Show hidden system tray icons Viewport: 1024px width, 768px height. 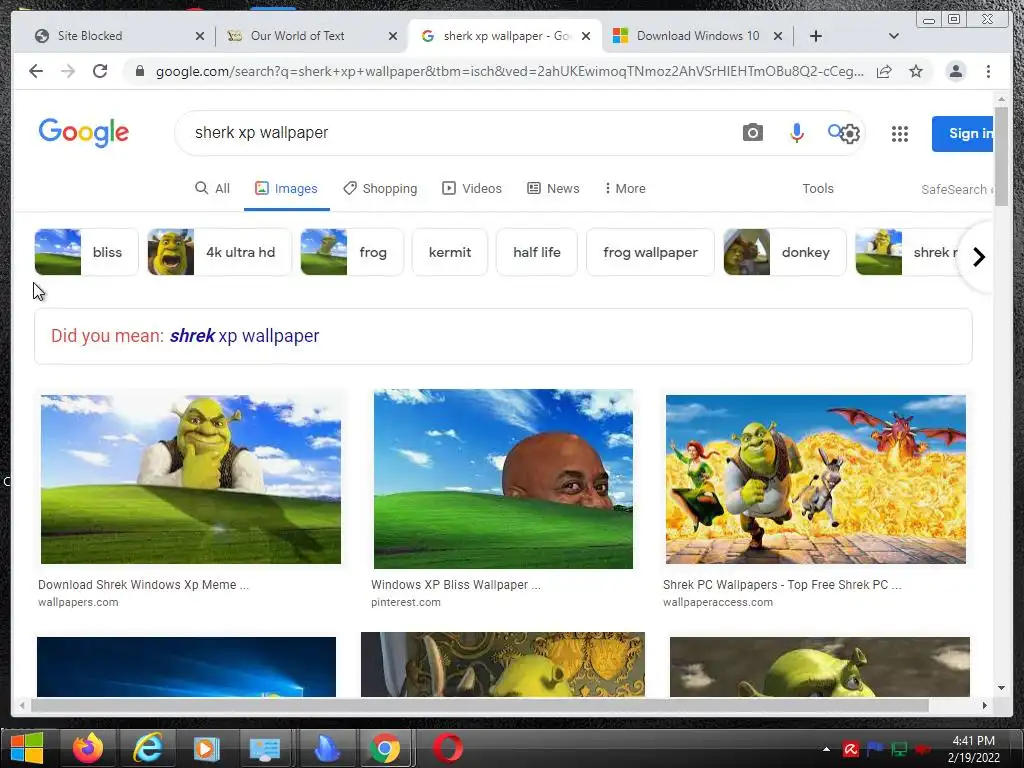[x=826, y=749]
